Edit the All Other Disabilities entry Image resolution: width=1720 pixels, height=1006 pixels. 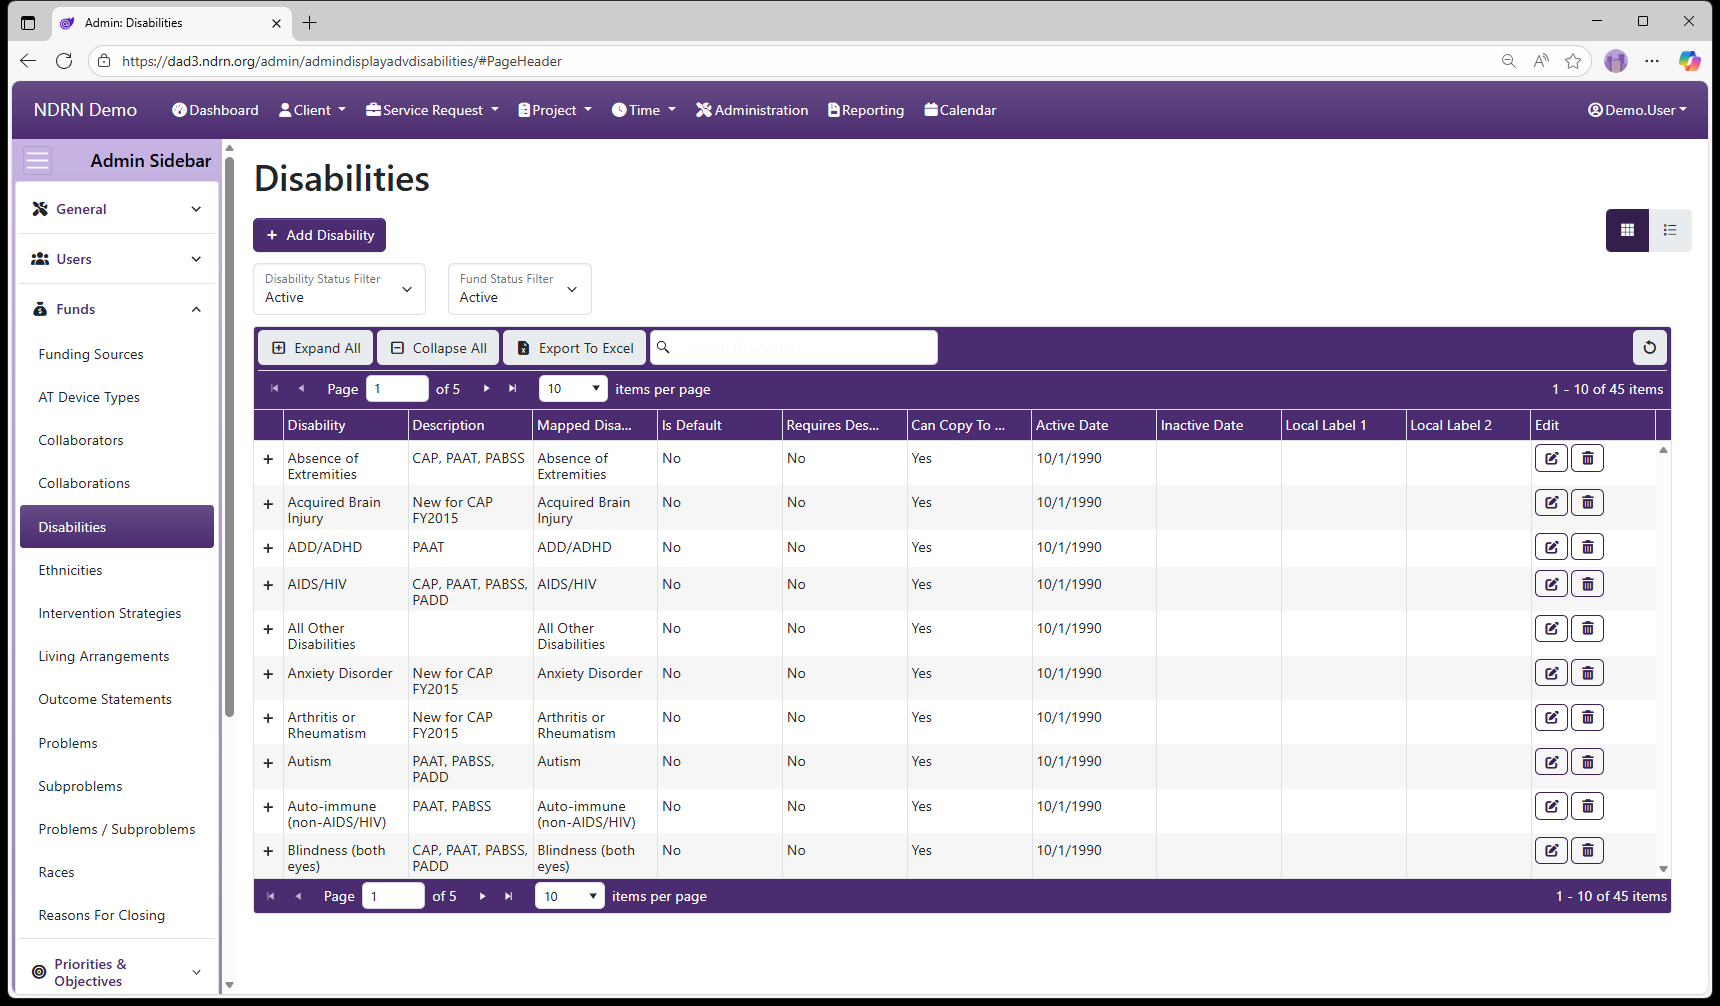tap(1551, 628)
